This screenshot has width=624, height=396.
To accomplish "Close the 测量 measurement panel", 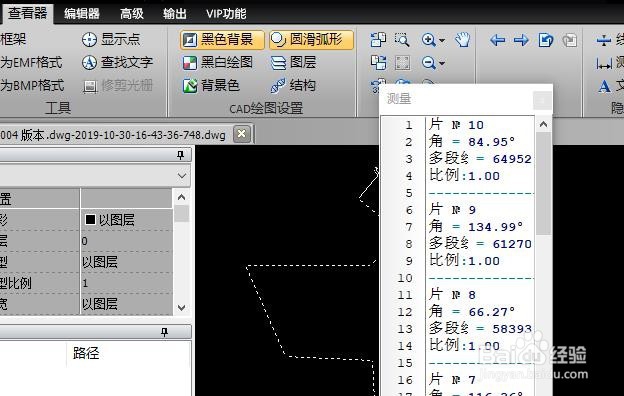I will pos(542,100).
